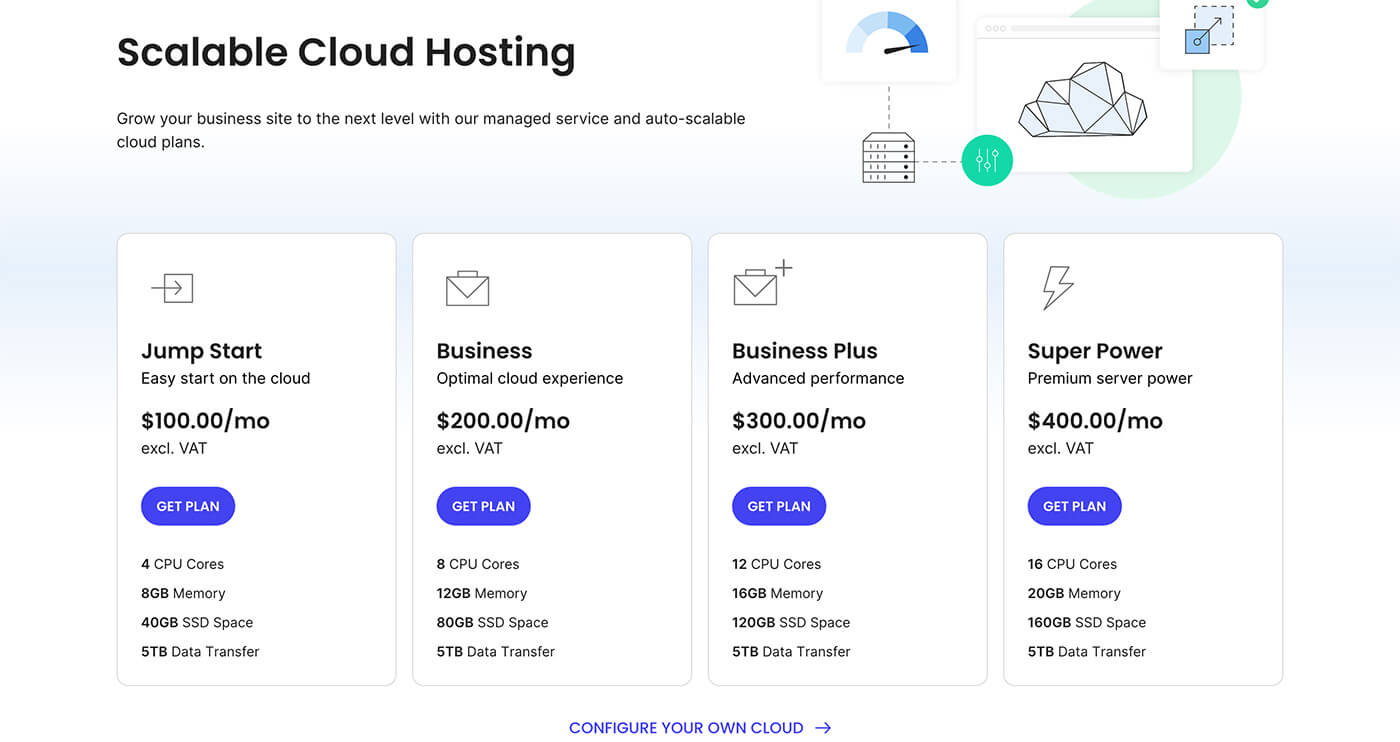The height and width of the screenshot is (742, 1400).
Task: Select the Business plan title
Action: click(x=484, y=351)
